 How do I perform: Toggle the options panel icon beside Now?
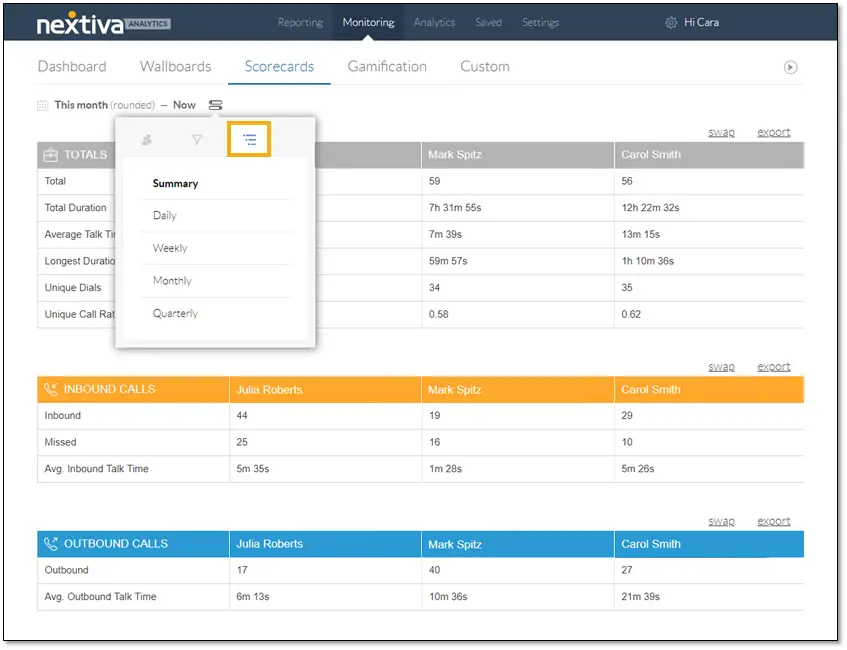(x=216, y=105)
